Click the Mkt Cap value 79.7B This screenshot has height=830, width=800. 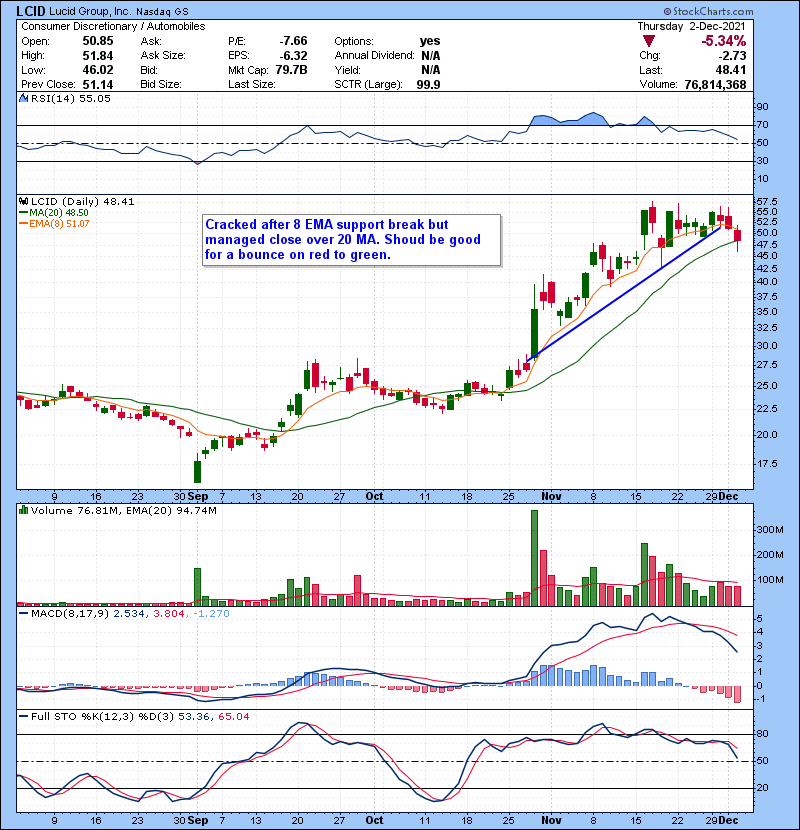291,70
